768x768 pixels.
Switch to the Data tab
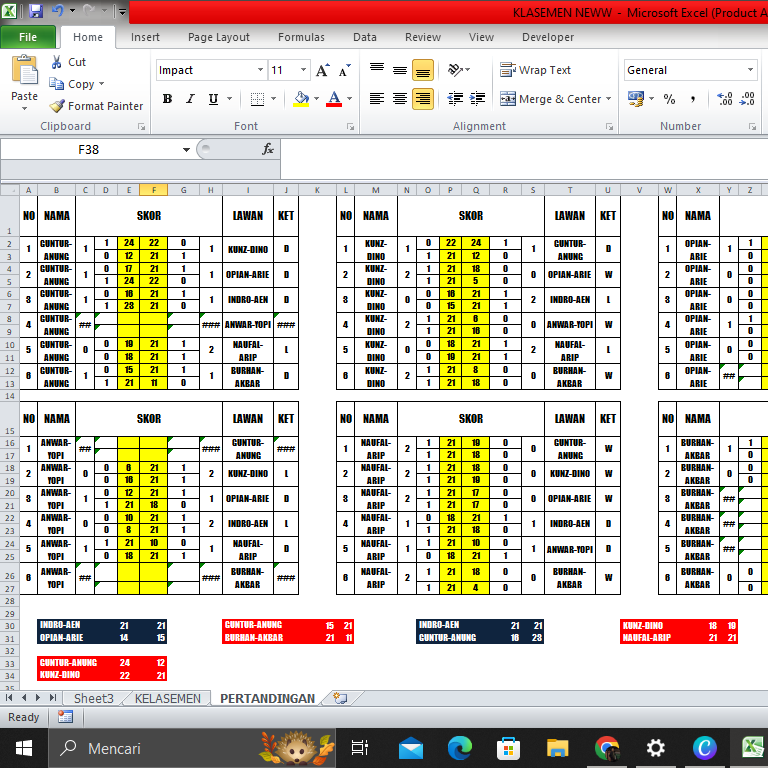tap(365, 37)
